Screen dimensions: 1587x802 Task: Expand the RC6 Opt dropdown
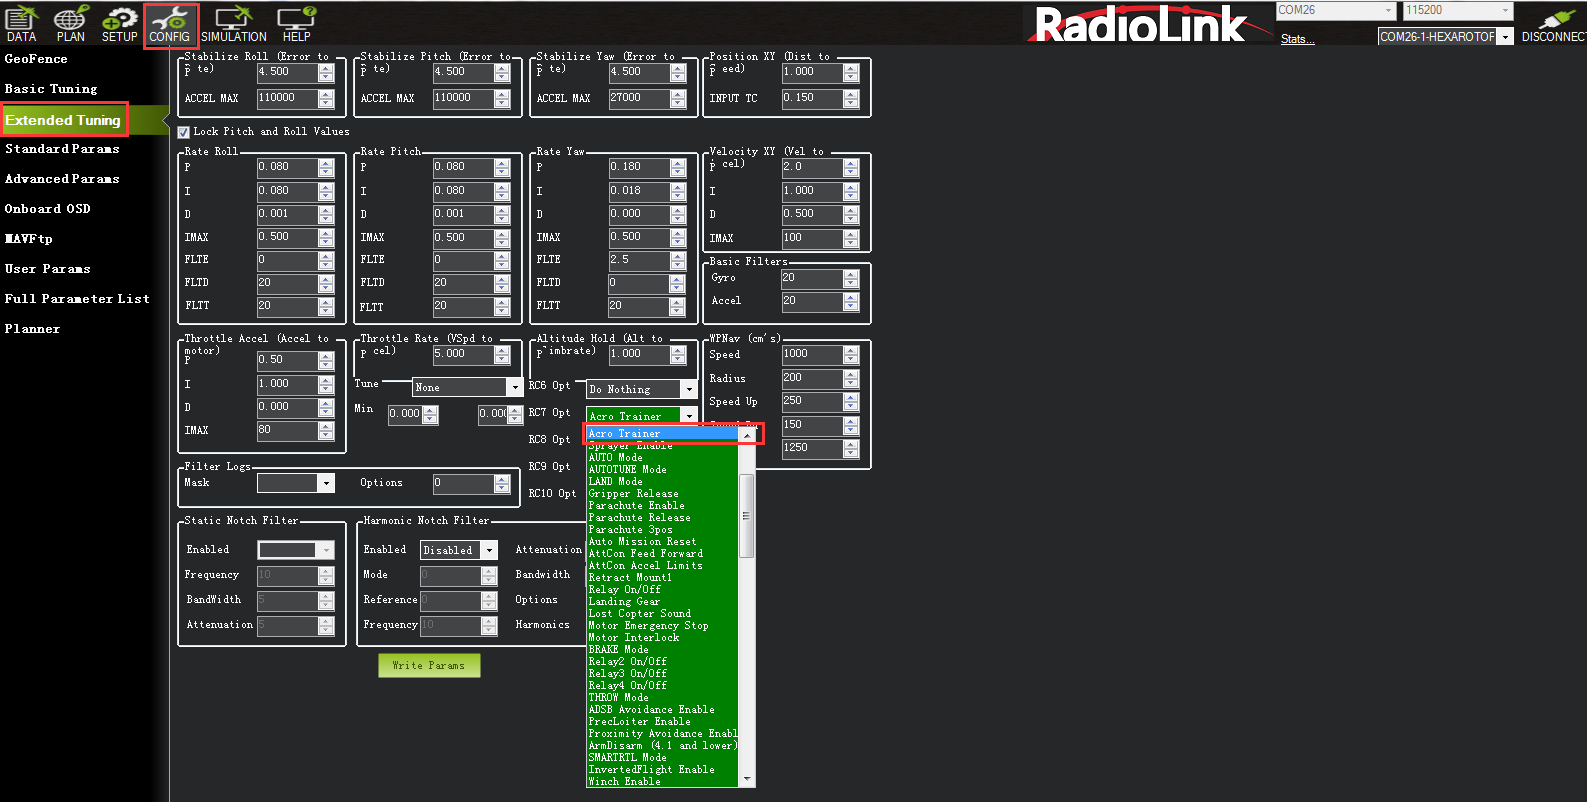pos(688,389)
